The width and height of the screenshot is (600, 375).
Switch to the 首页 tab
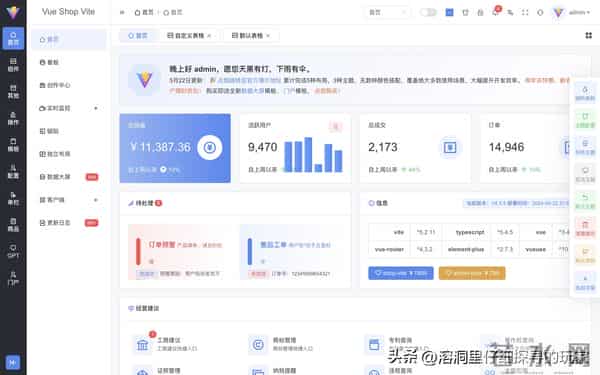138,36
